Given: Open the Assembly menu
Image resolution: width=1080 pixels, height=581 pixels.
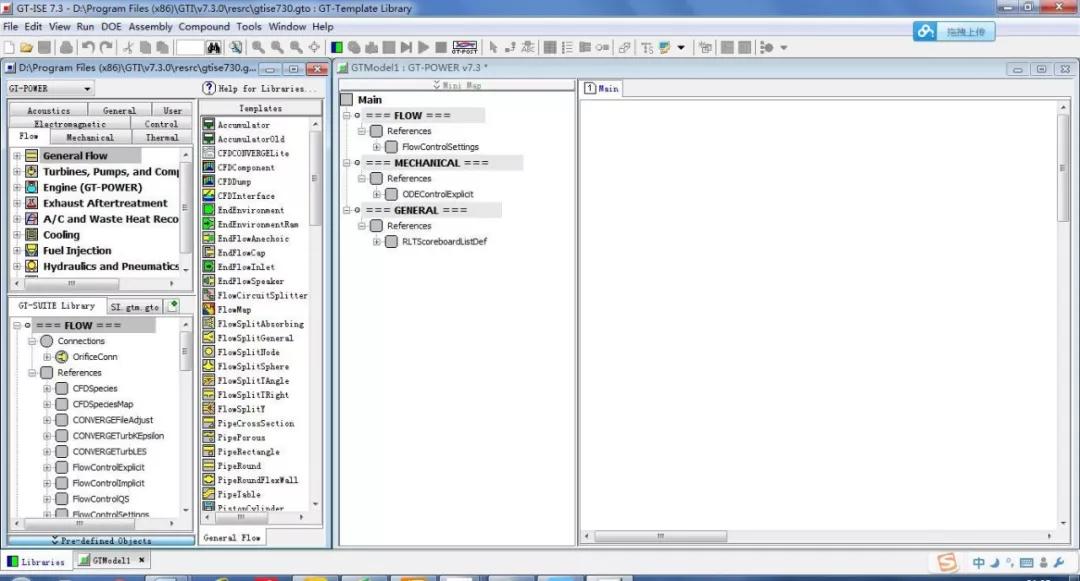Looking at the screenshot, I should (x=150, y=27).
